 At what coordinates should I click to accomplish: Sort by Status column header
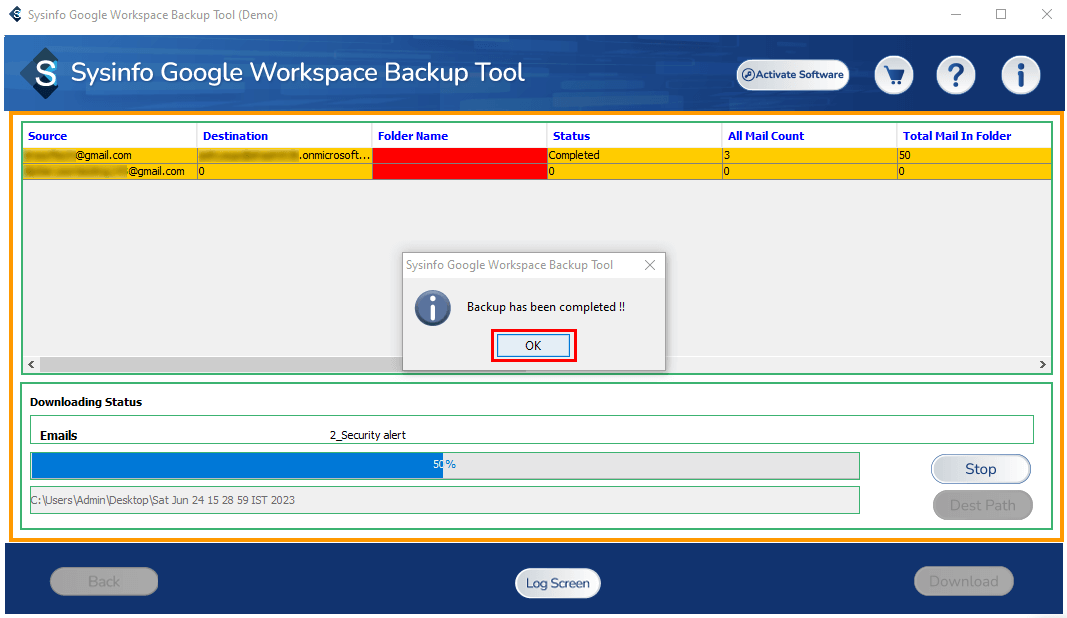click(x=571, y=136)
